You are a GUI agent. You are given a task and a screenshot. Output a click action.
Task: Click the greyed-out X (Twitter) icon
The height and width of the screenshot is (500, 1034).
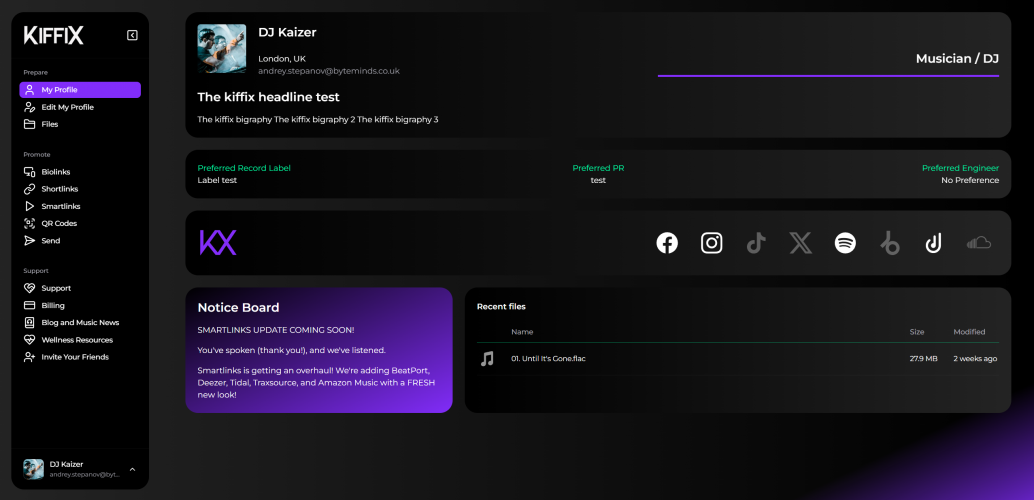pyautogui.click(x=801, y=243)
